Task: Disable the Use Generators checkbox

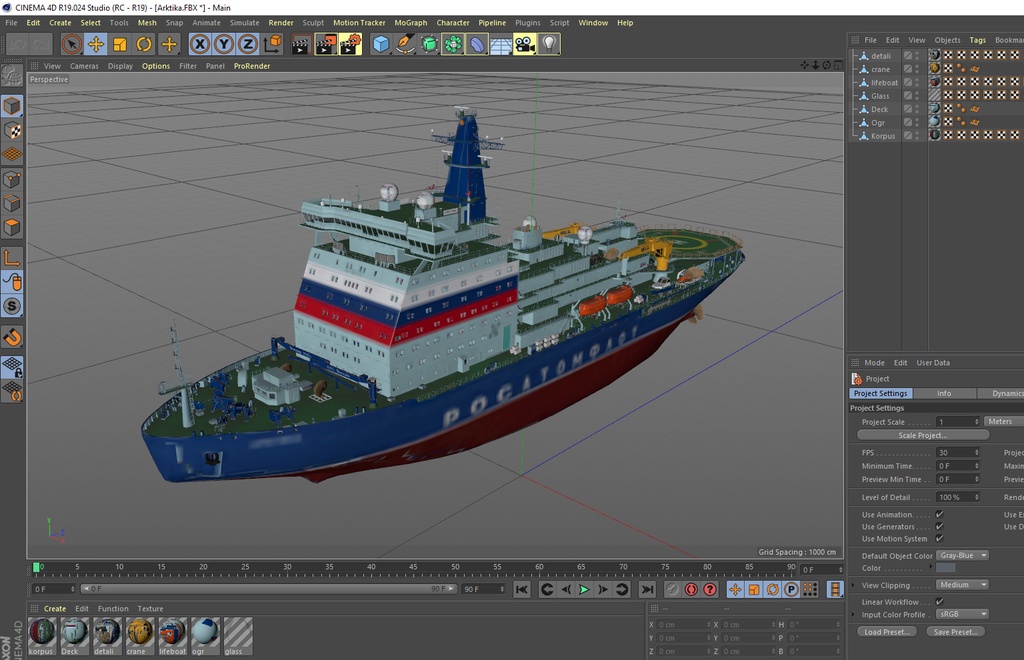Action: click(x=939, y=526)
